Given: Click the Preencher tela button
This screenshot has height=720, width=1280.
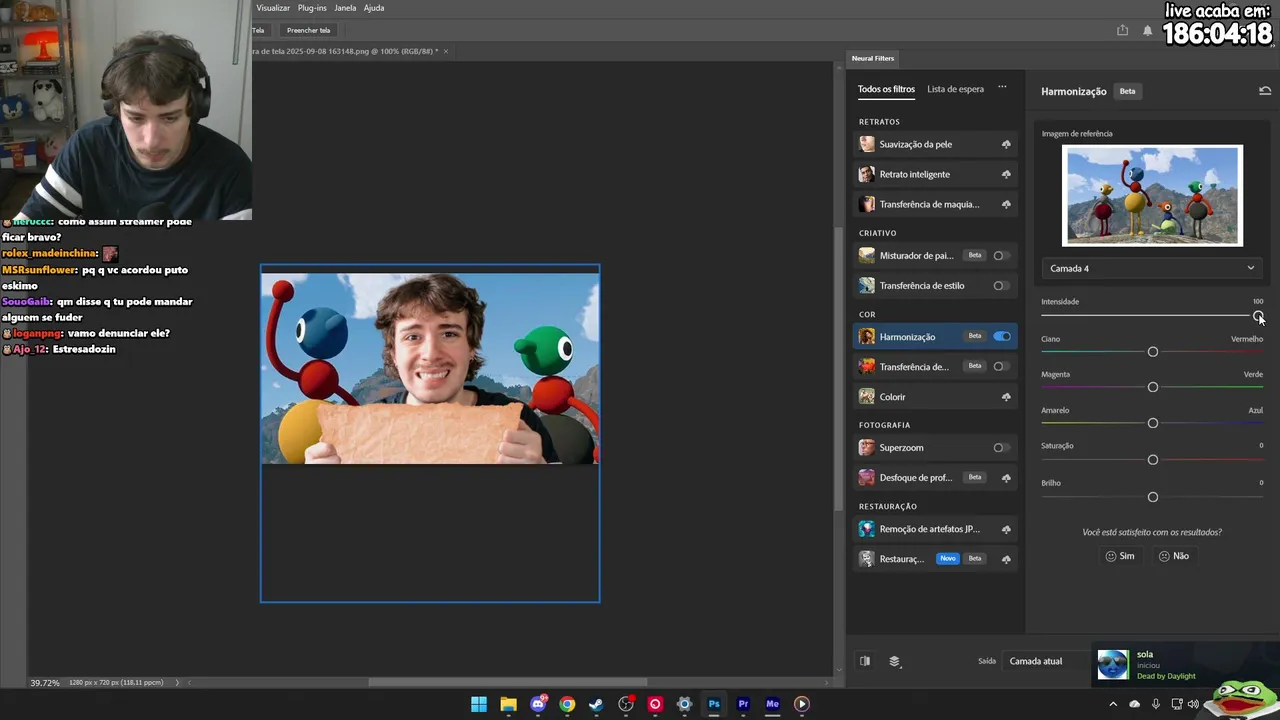Looking at the screenshot, I should point(308,30).
